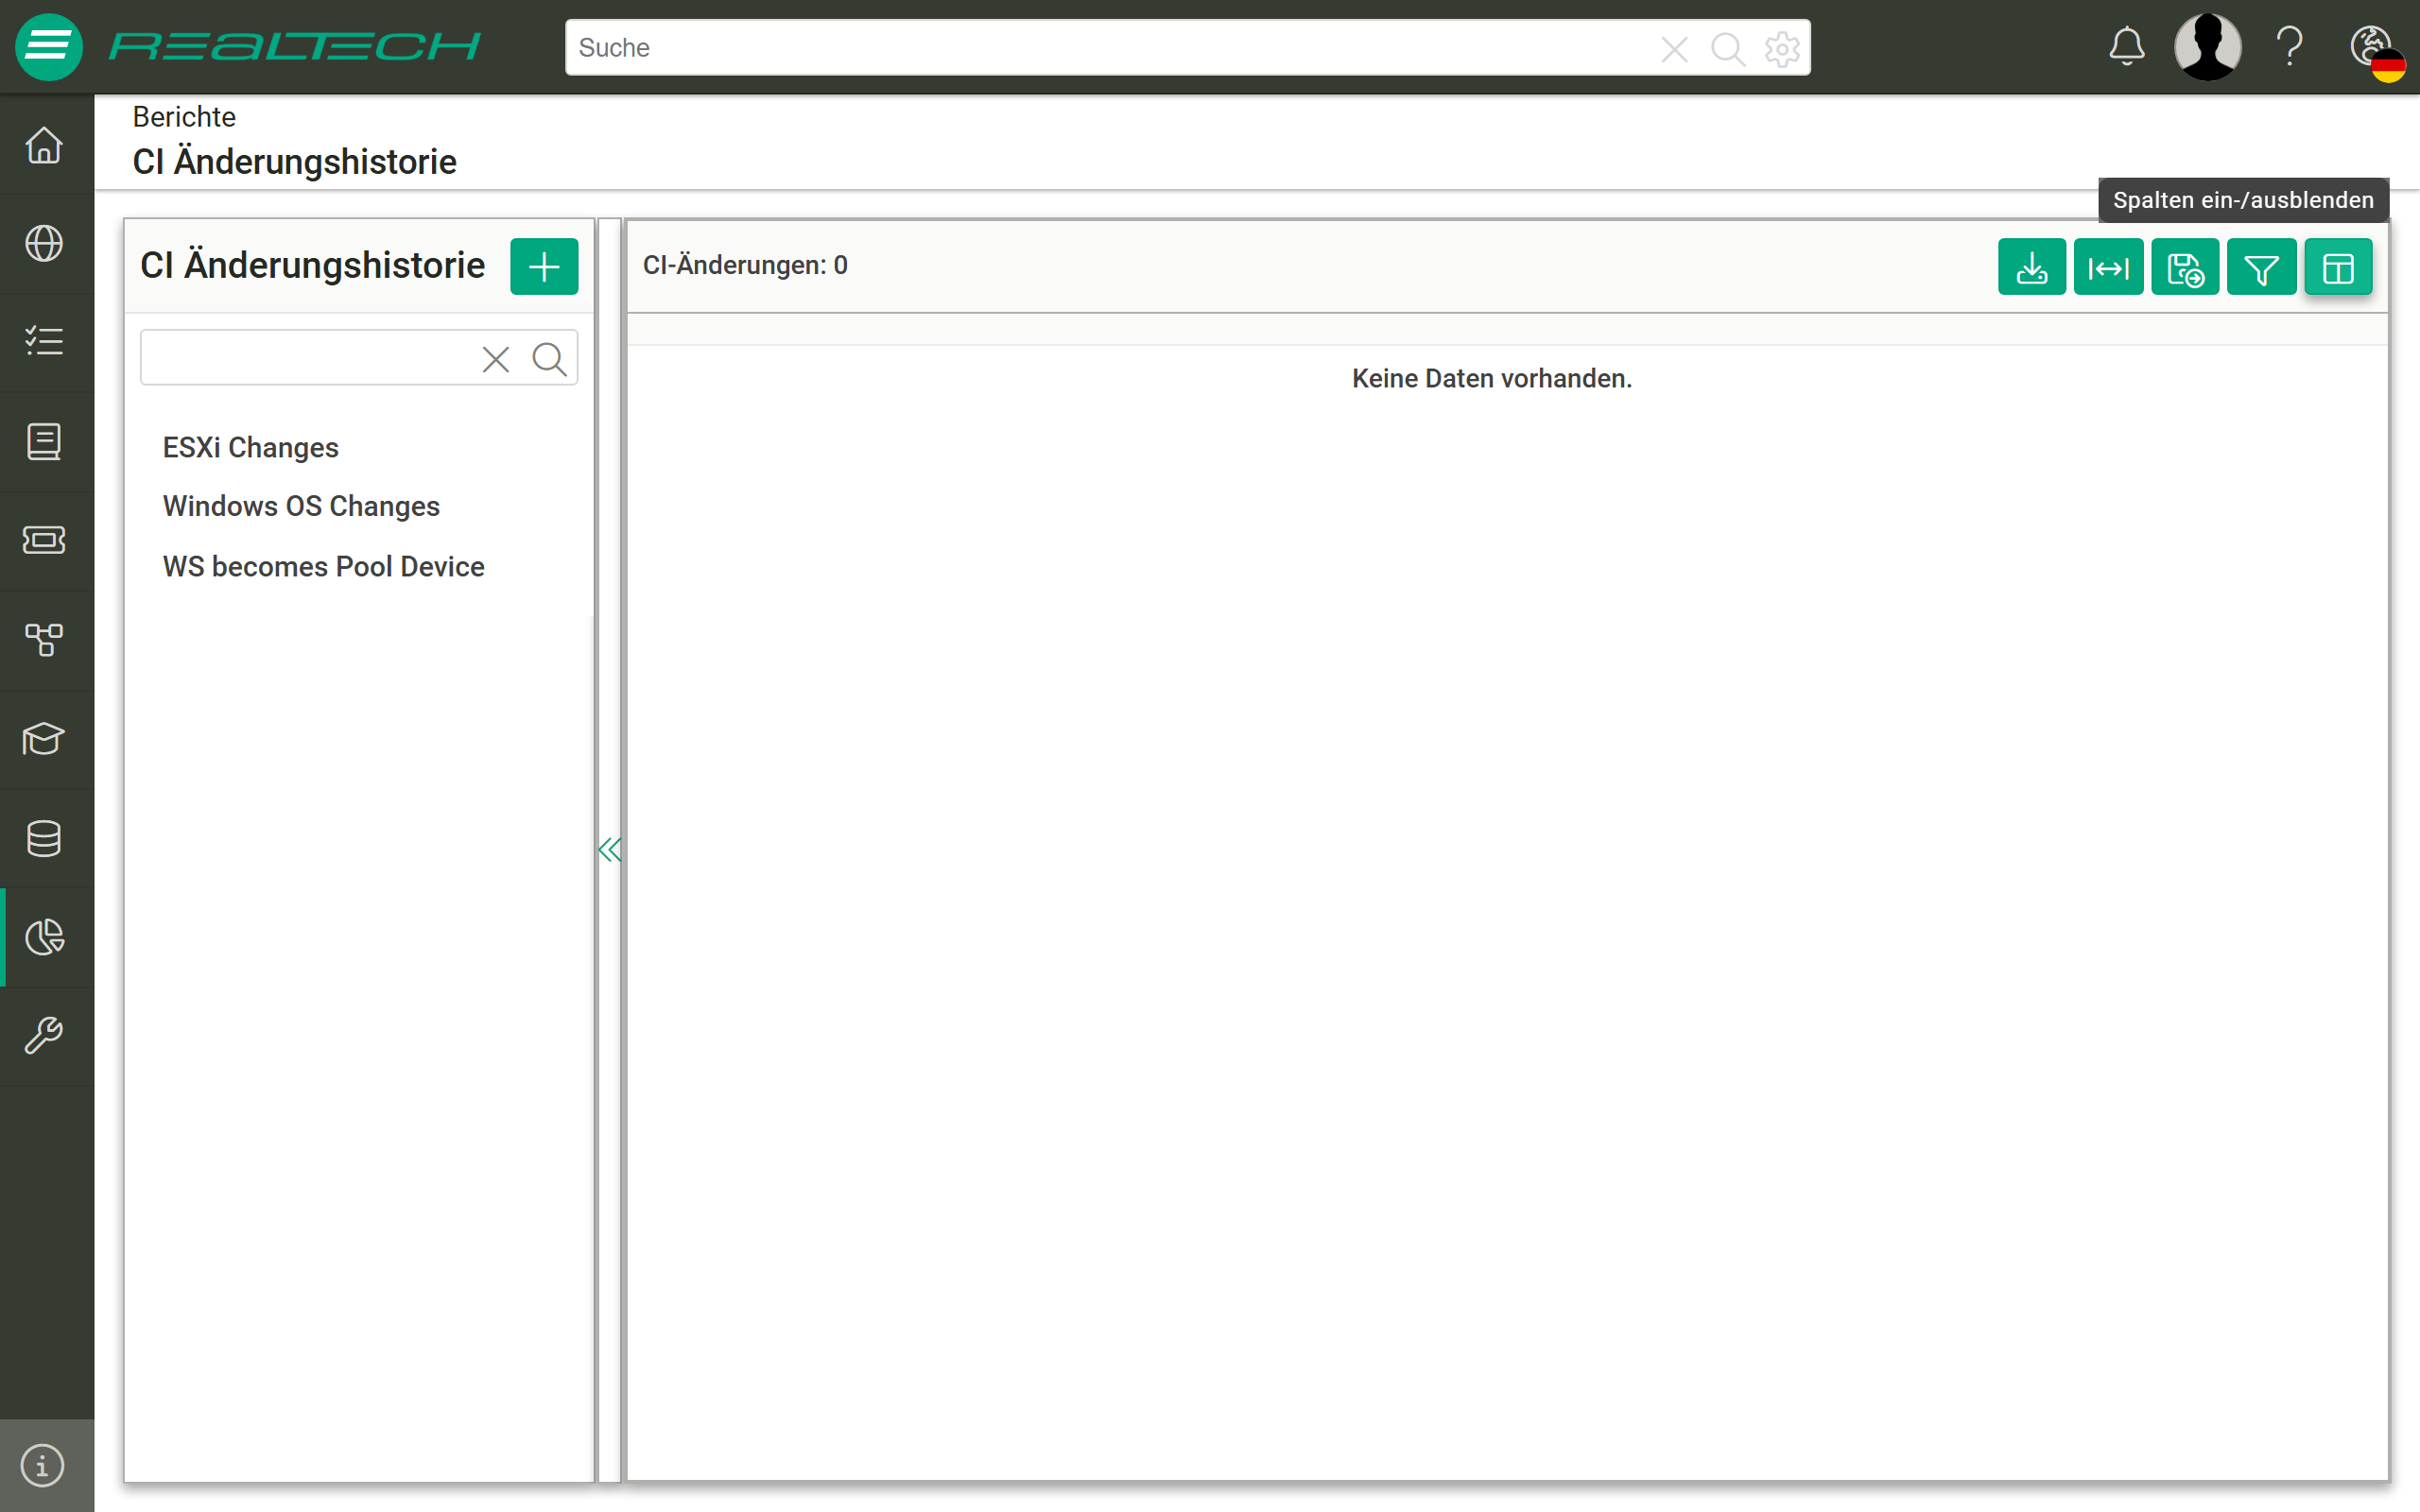The image size is (2420, 1512).
Task: Run global search with magnifier icon
Action: click(1728, 48)
